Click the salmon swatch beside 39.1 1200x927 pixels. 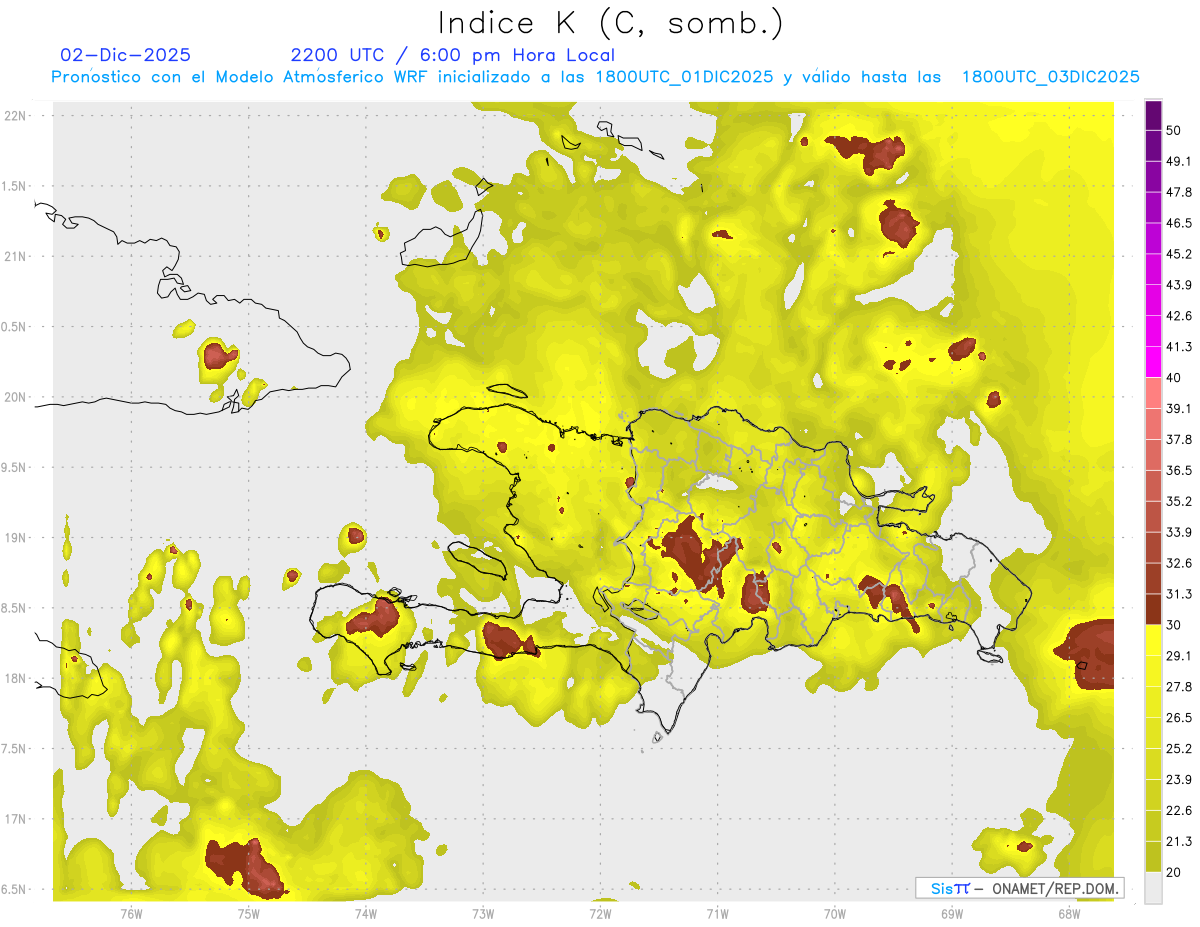(x=1154, y=392)
